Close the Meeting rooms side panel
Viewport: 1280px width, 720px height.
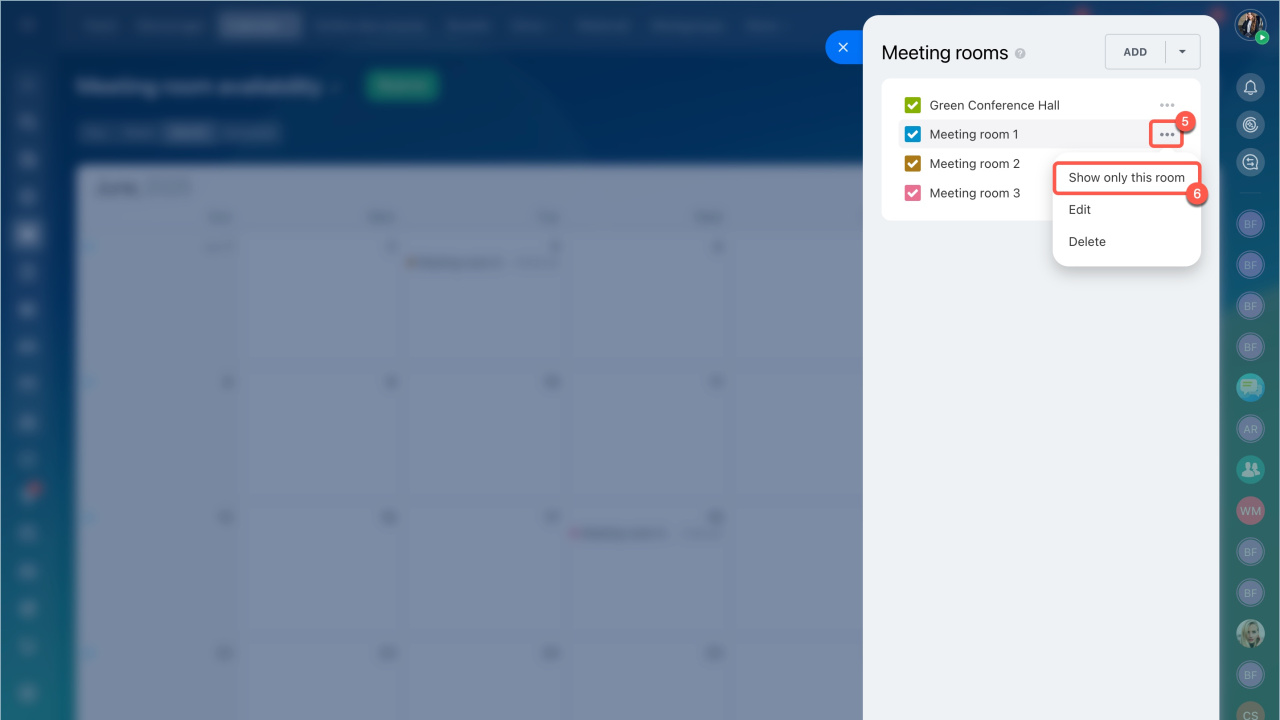point(843,47)
